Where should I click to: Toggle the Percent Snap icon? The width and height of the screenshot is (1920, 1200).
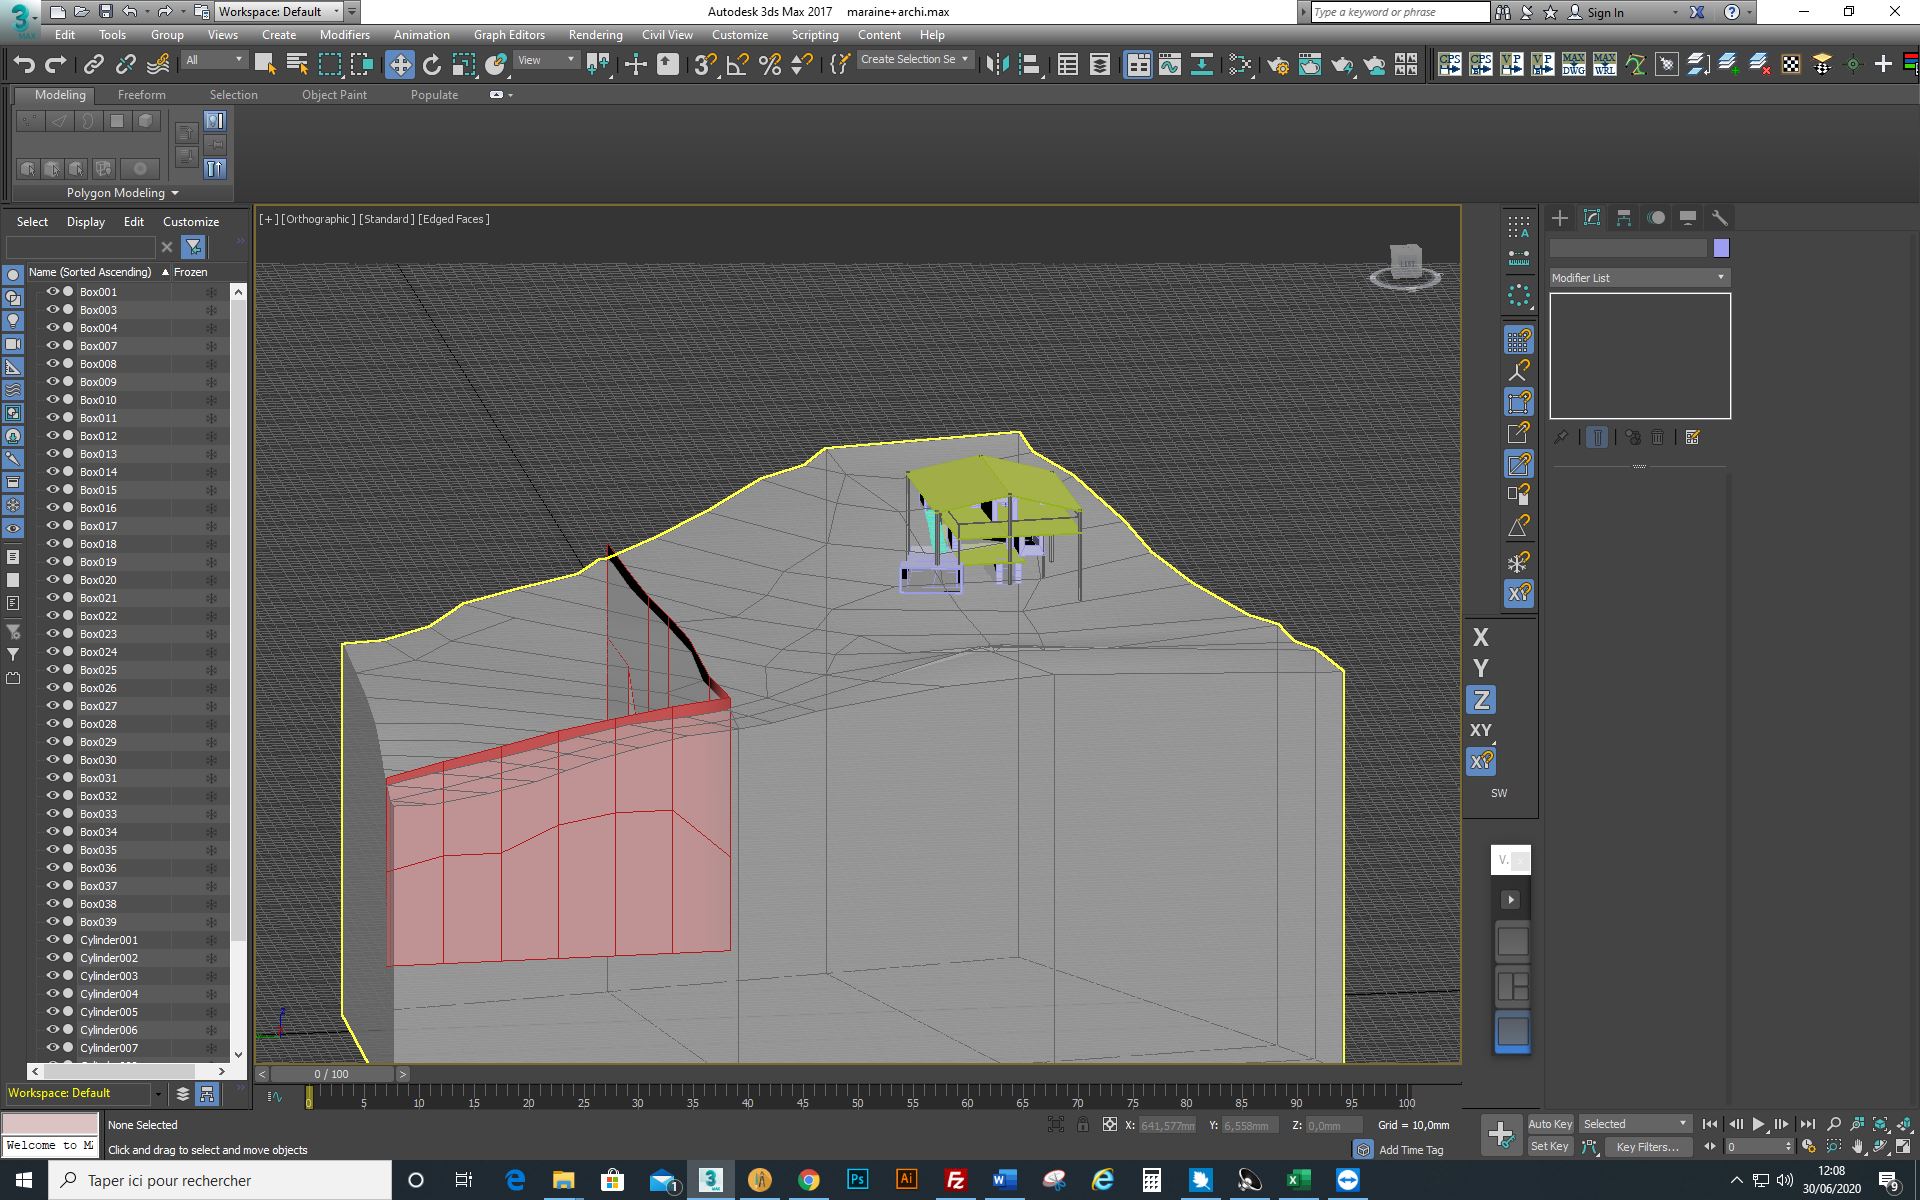coord(770,64)
